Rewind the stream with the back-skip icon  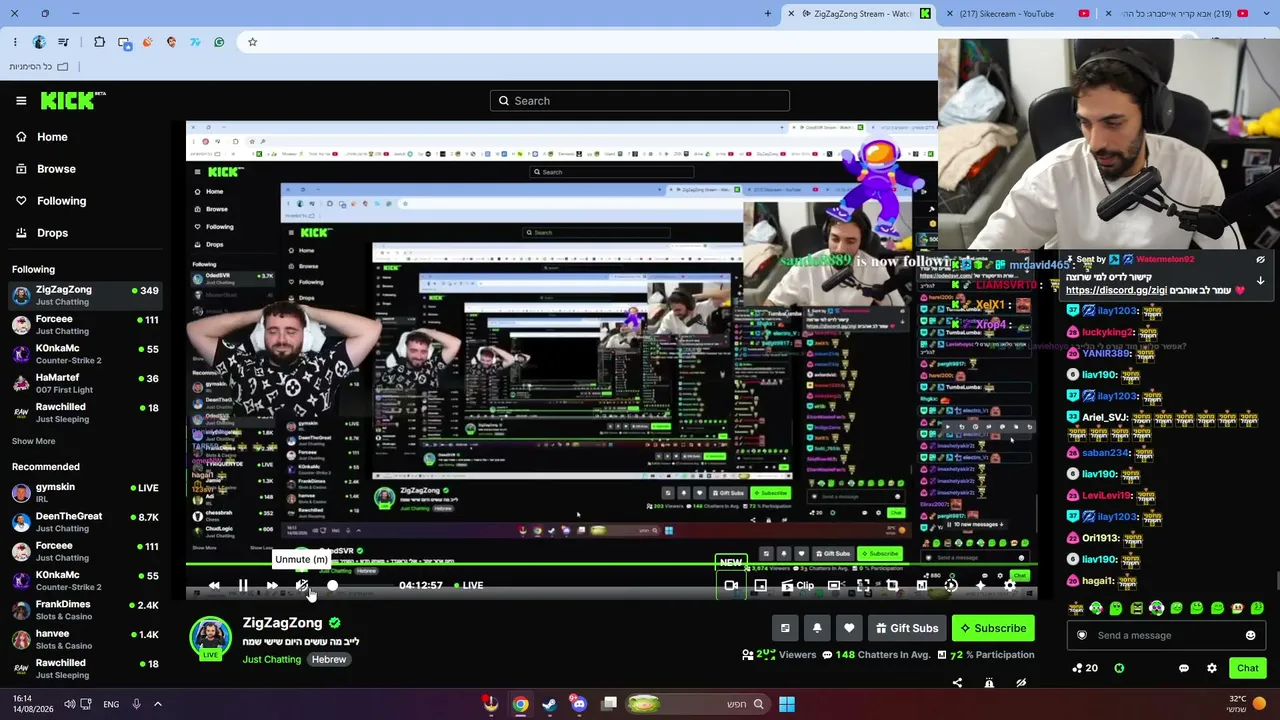[x=214, y=586]
